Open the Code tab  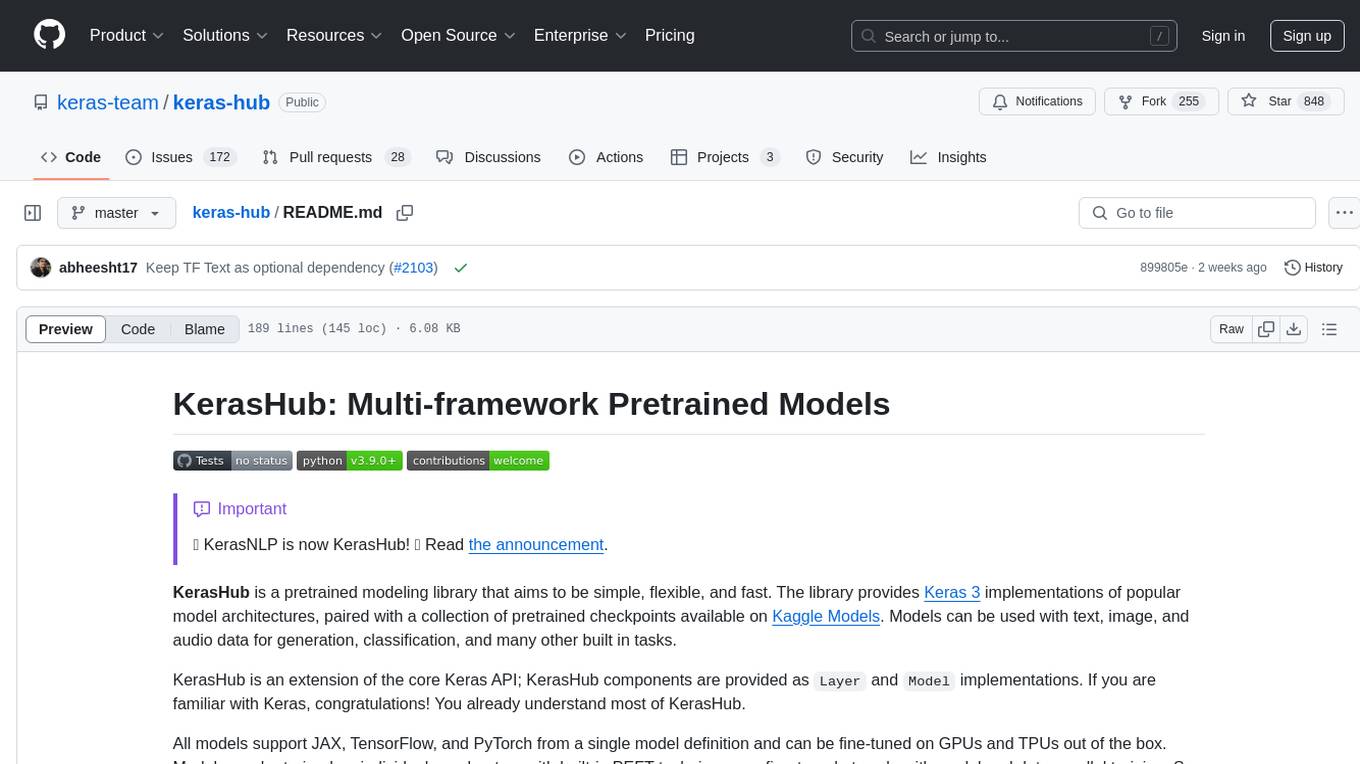71,157
